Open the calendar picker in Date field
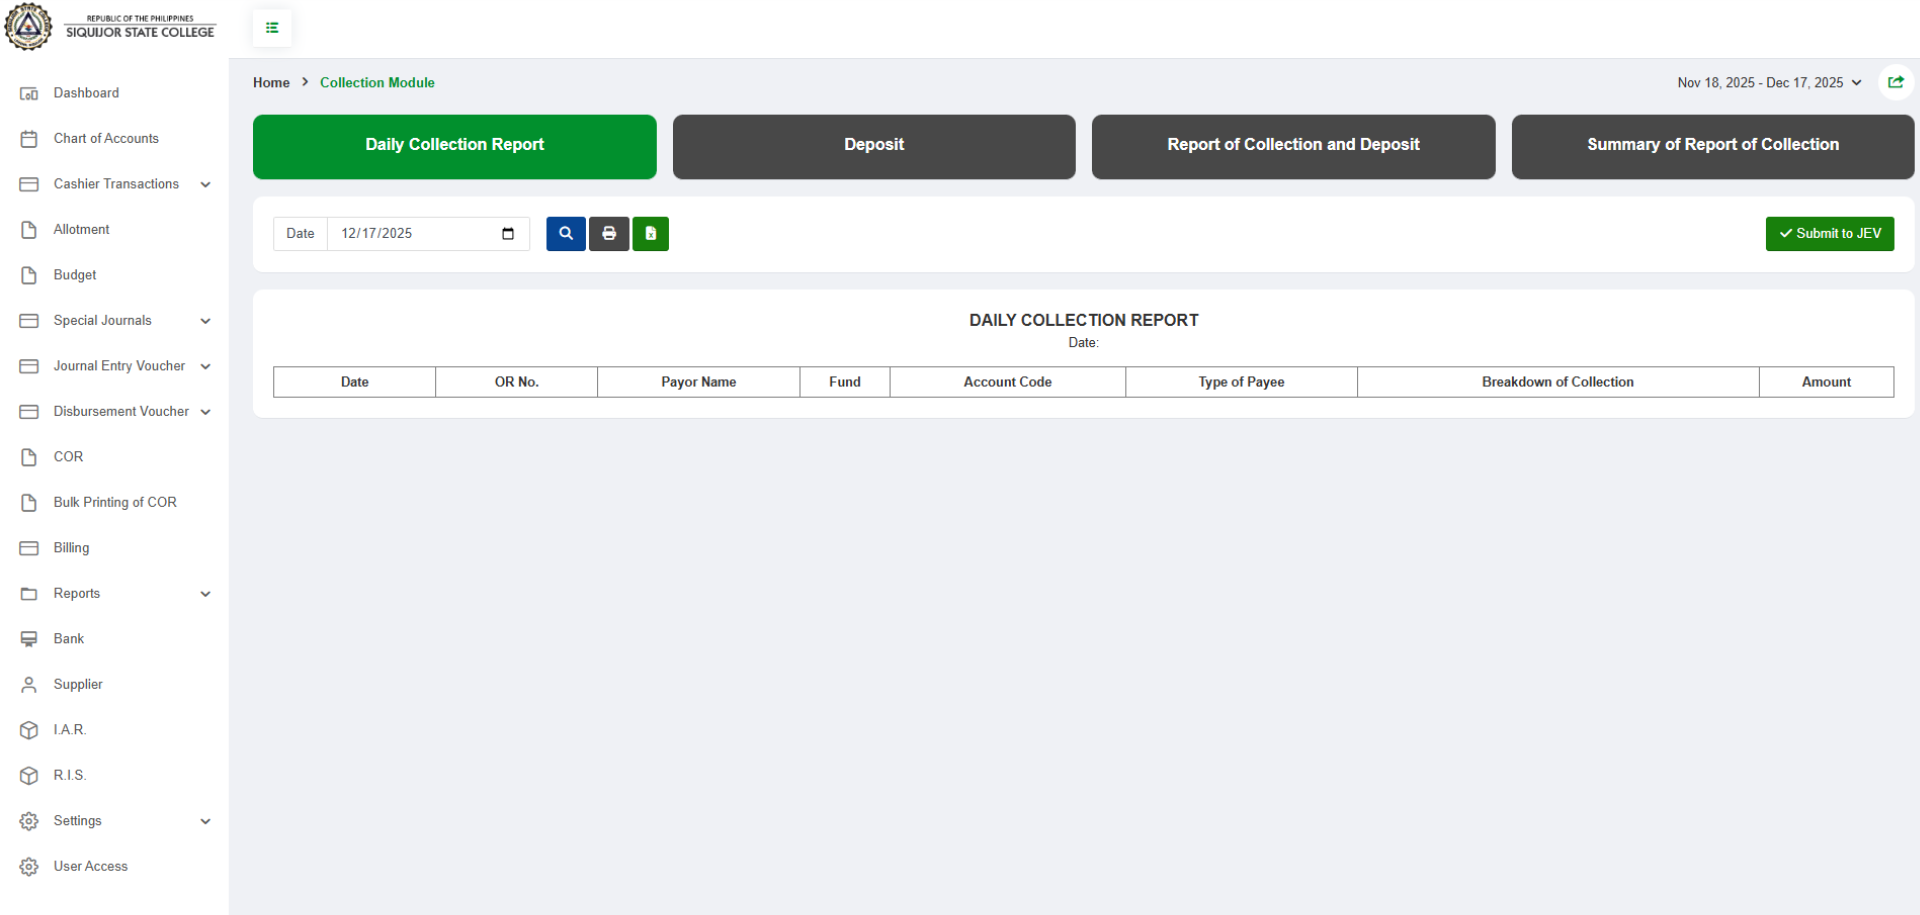 click(508, 234)
